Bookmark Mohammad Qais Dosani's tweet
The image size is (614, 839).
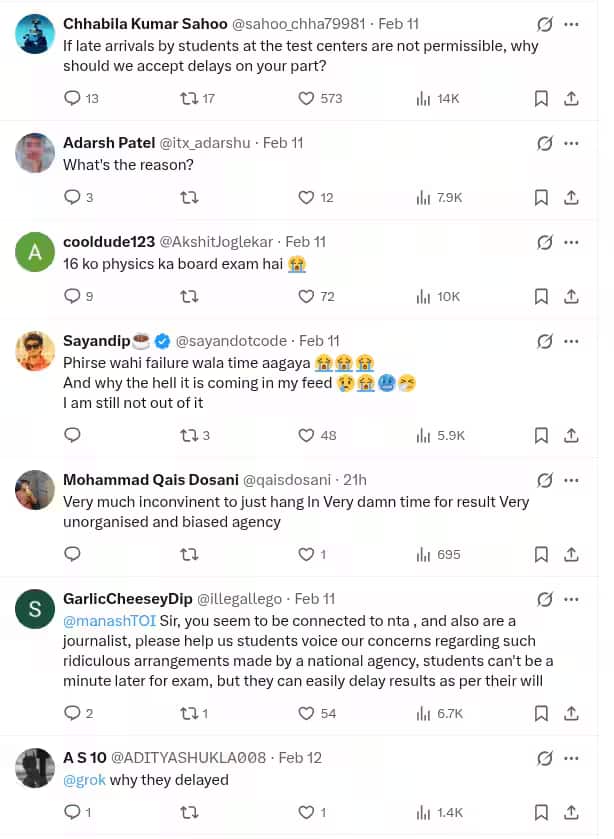point(541,554)
